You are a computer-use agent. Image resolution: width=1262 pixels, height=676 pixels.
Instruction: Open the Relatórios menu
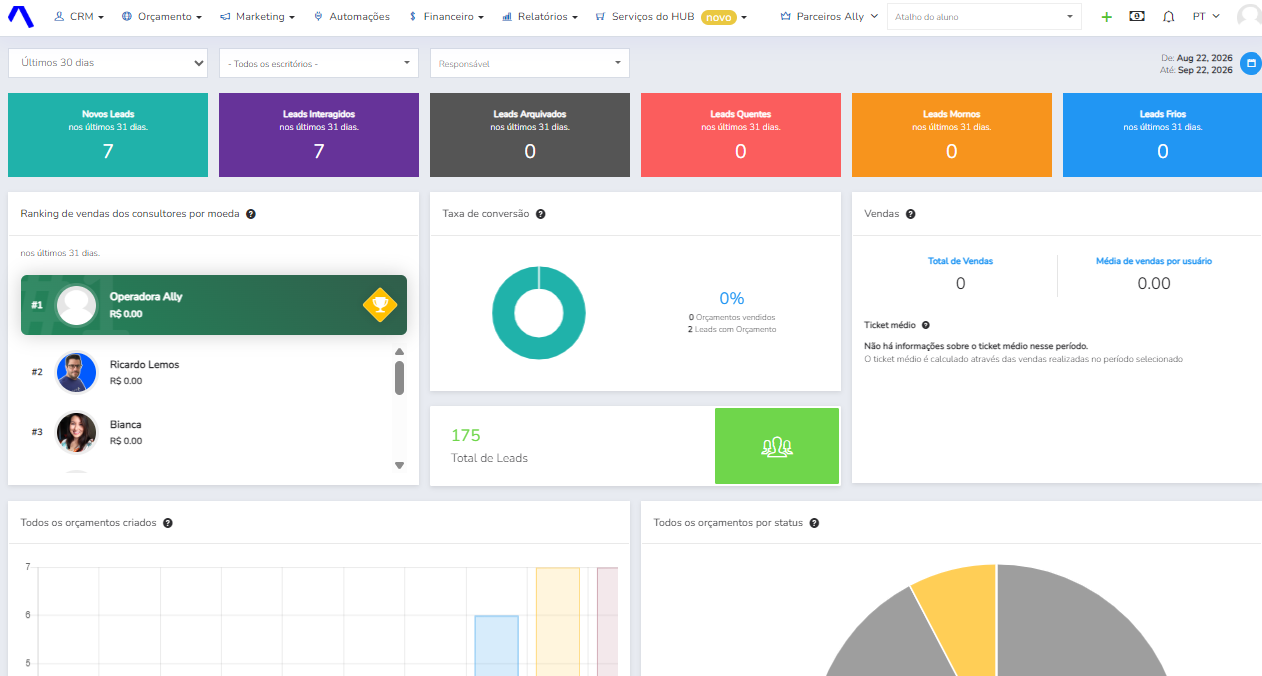tap(539, 17)
